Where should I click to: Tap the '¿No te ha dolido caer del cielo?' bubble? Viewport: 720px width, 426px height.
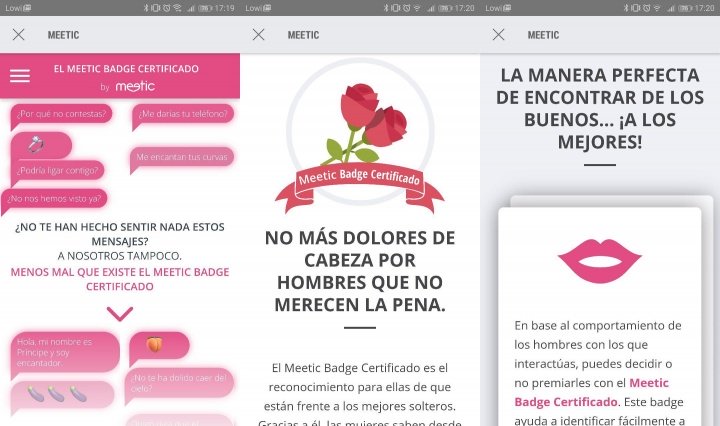coord(179,383)
